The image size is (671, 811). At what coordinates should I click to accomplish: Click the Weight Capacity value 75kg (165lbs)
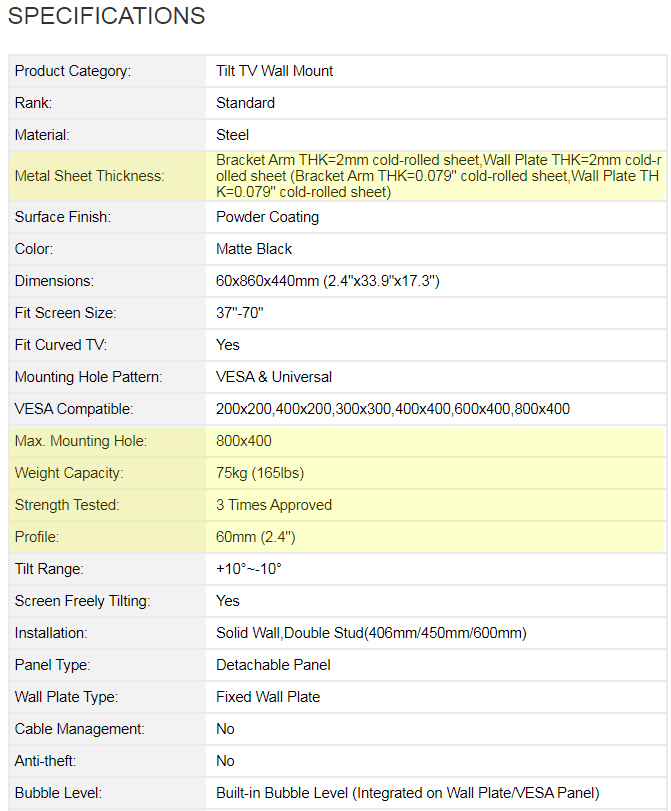pos(260,473)
